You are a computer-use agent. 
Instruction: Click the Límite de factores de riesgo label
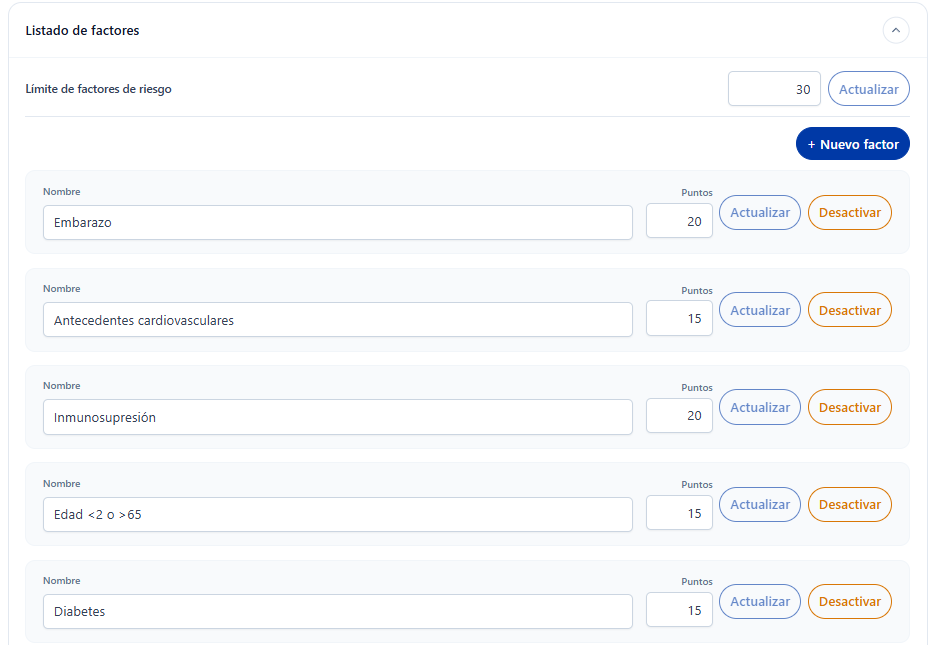(99, 89)
